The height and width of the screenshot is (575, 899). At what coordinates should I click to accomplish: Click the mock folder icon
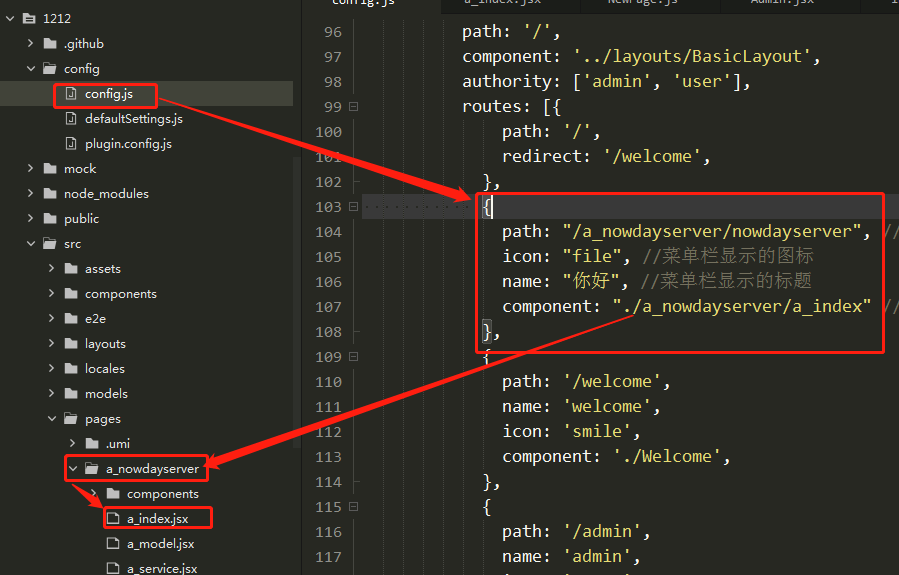(x=50, y=169)
